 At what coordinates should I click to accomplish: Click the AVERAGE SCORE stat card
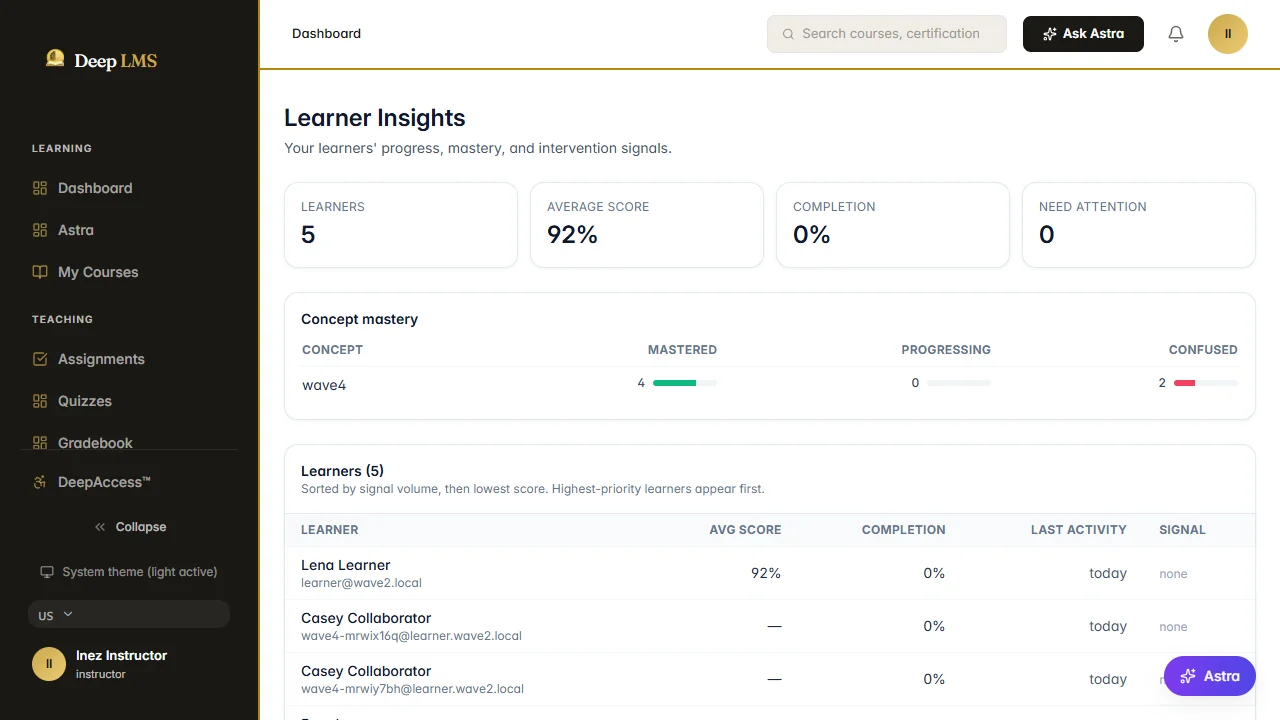click(x=647, y=225)
